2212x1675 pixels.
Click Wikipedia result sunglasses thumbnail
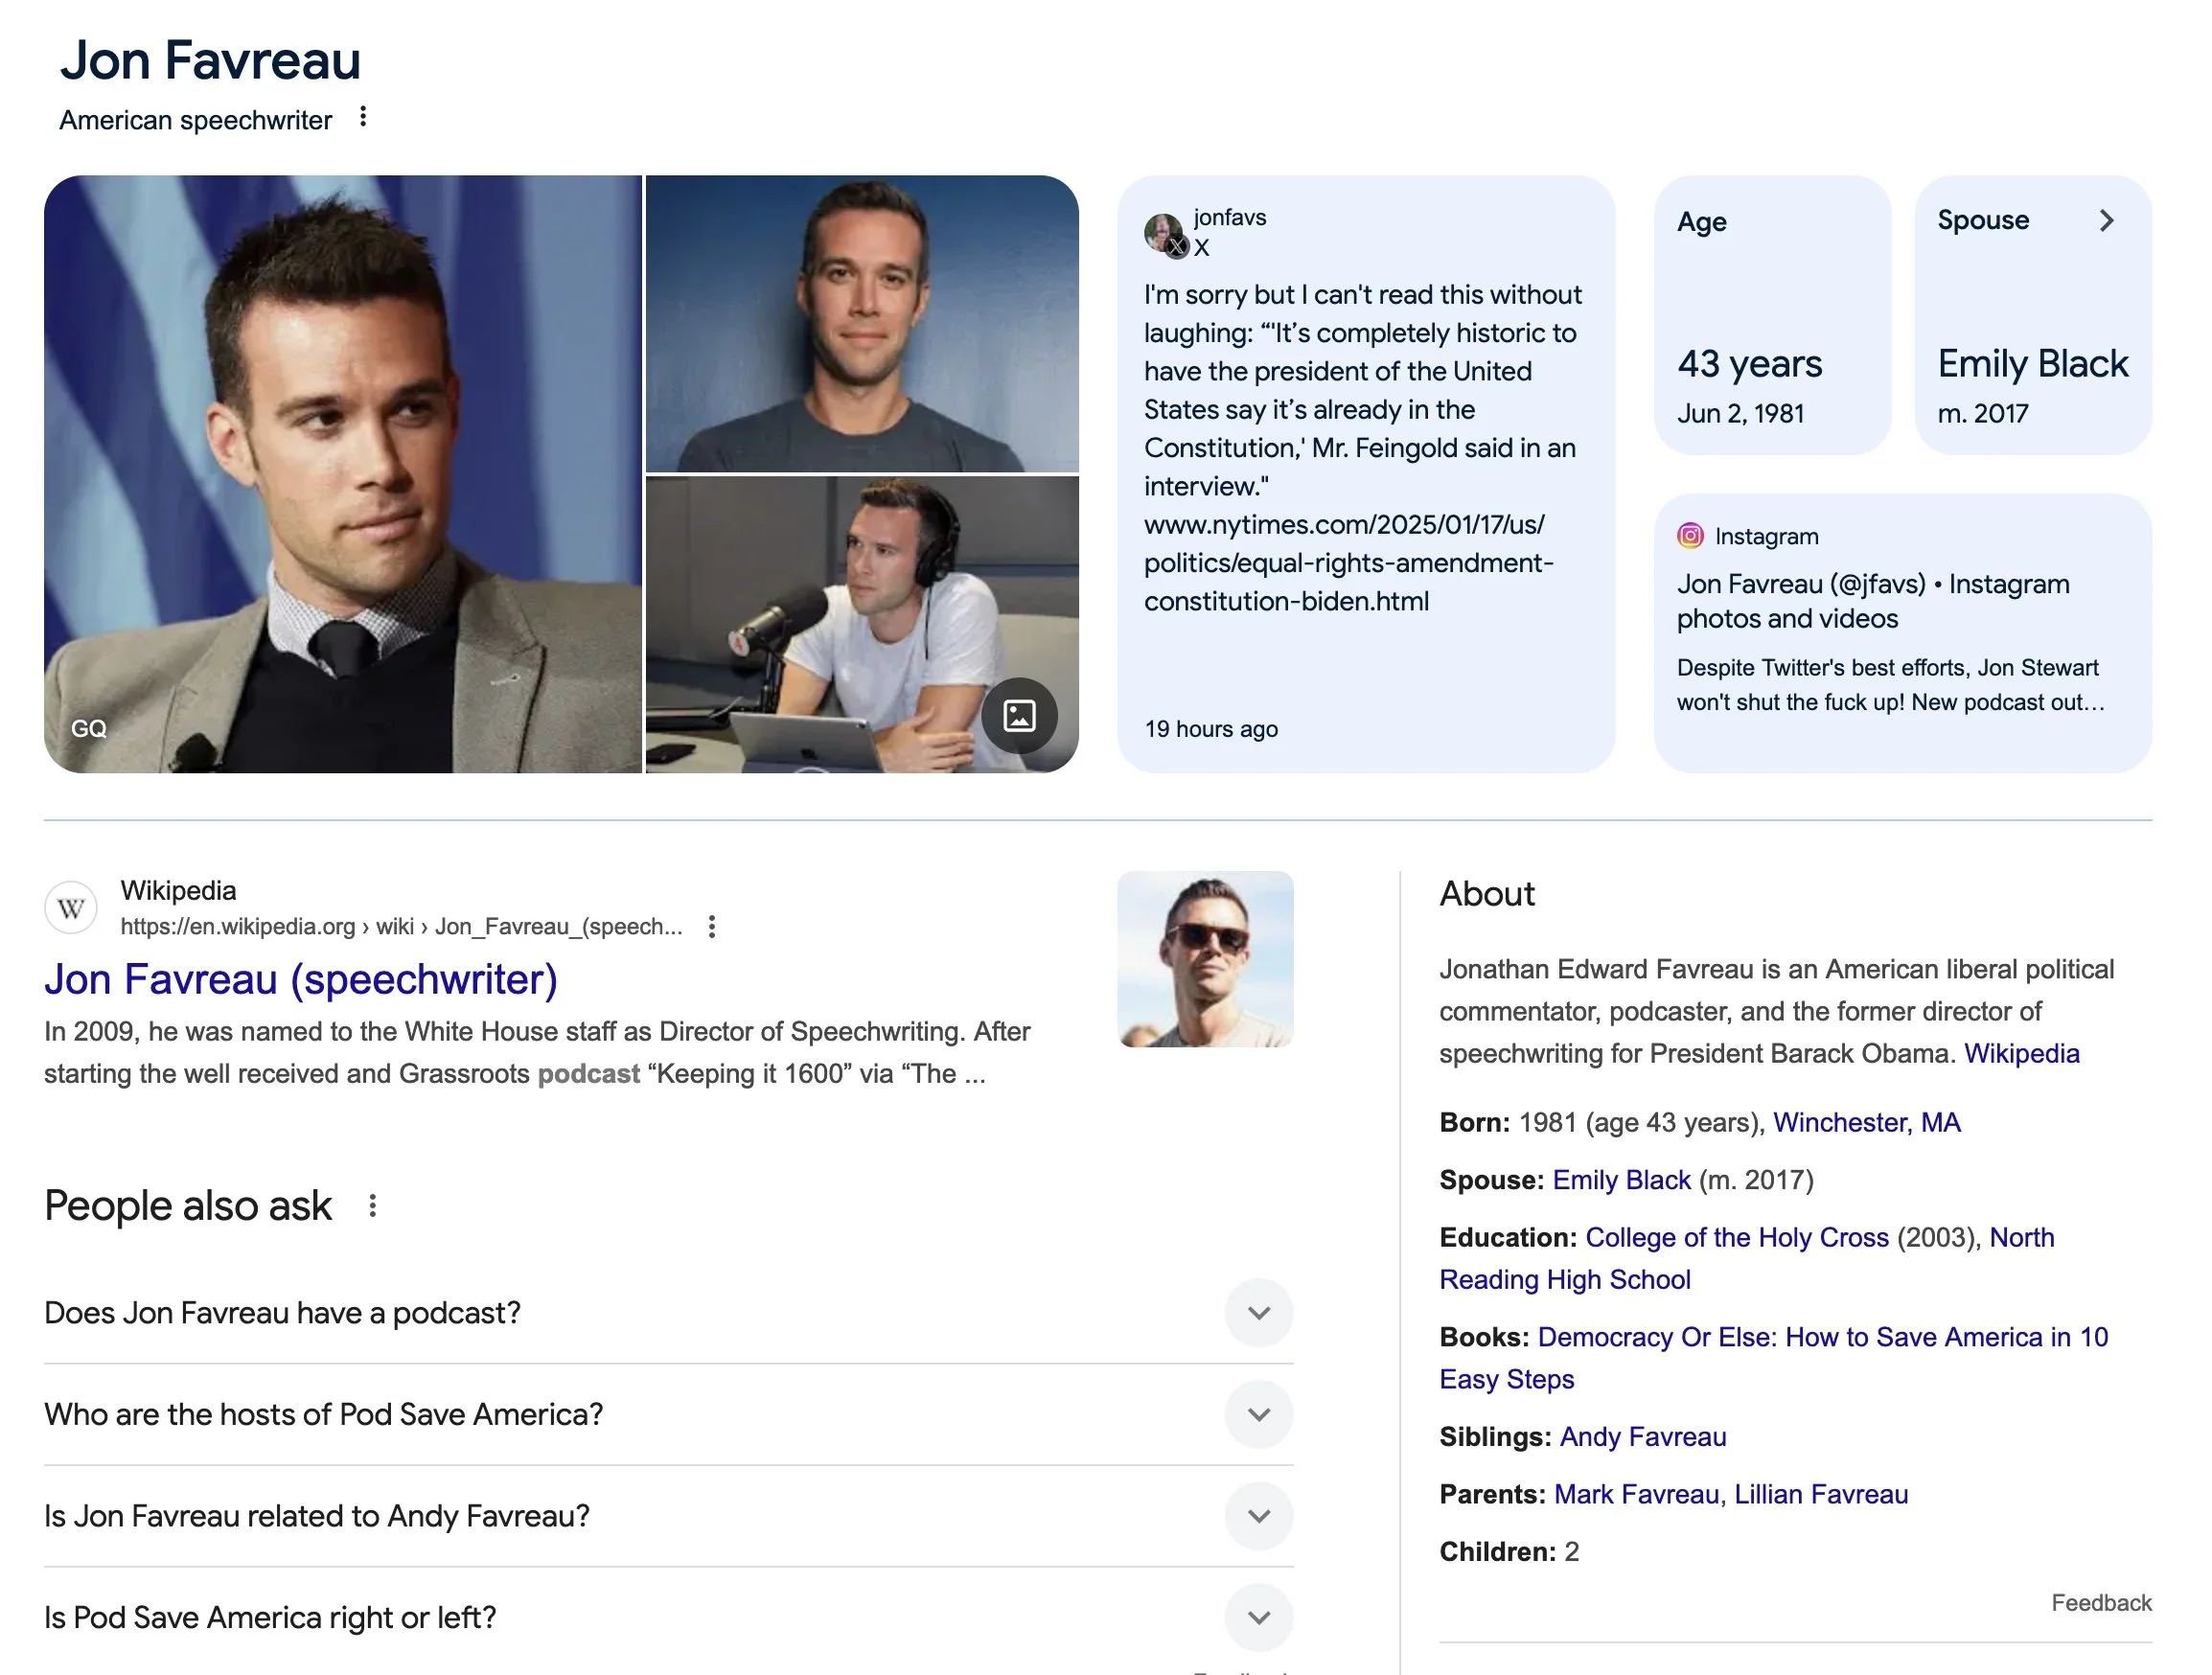tap(1204, 959)
